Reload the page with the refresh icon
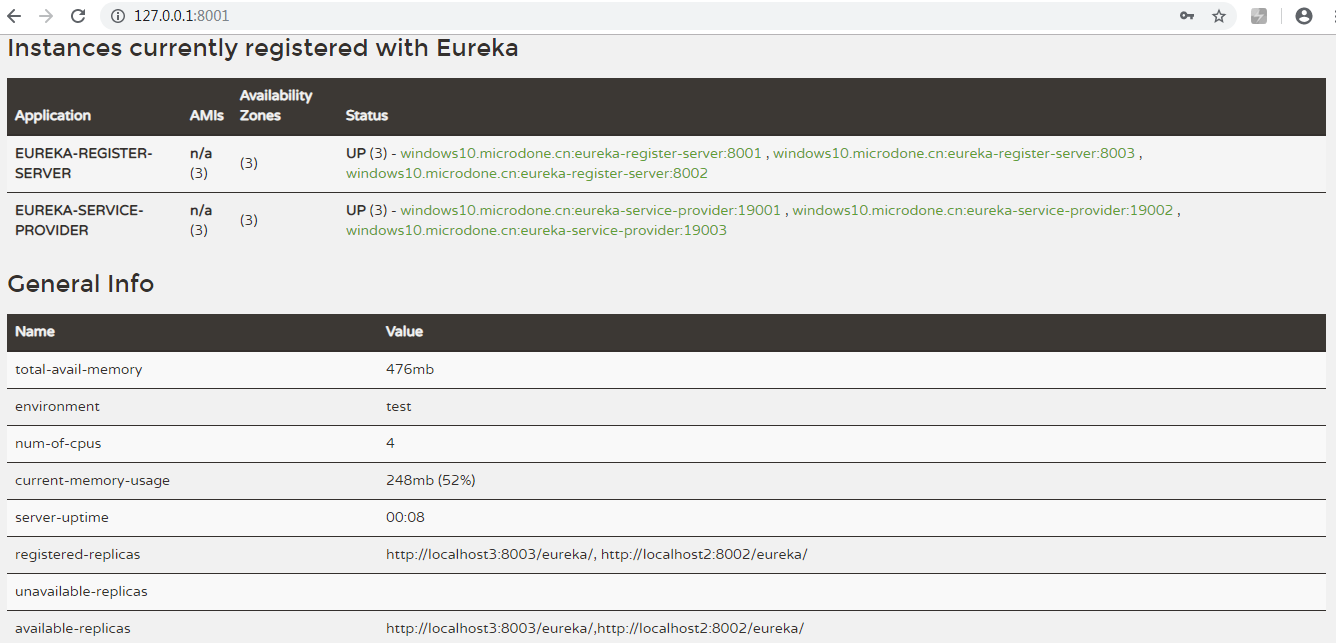 click(78, 16)
